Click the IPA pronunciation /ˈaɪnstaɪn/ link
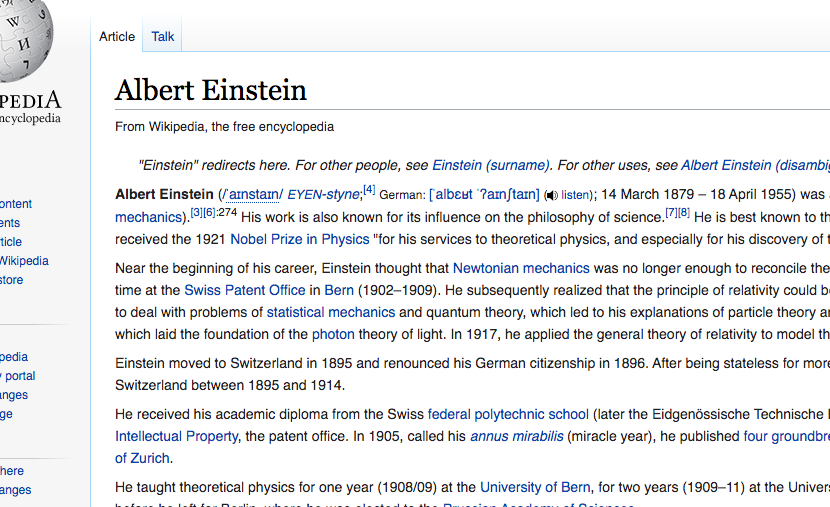Image resolution: width=830 pixels, height=507 pixels. click(253, 195)
